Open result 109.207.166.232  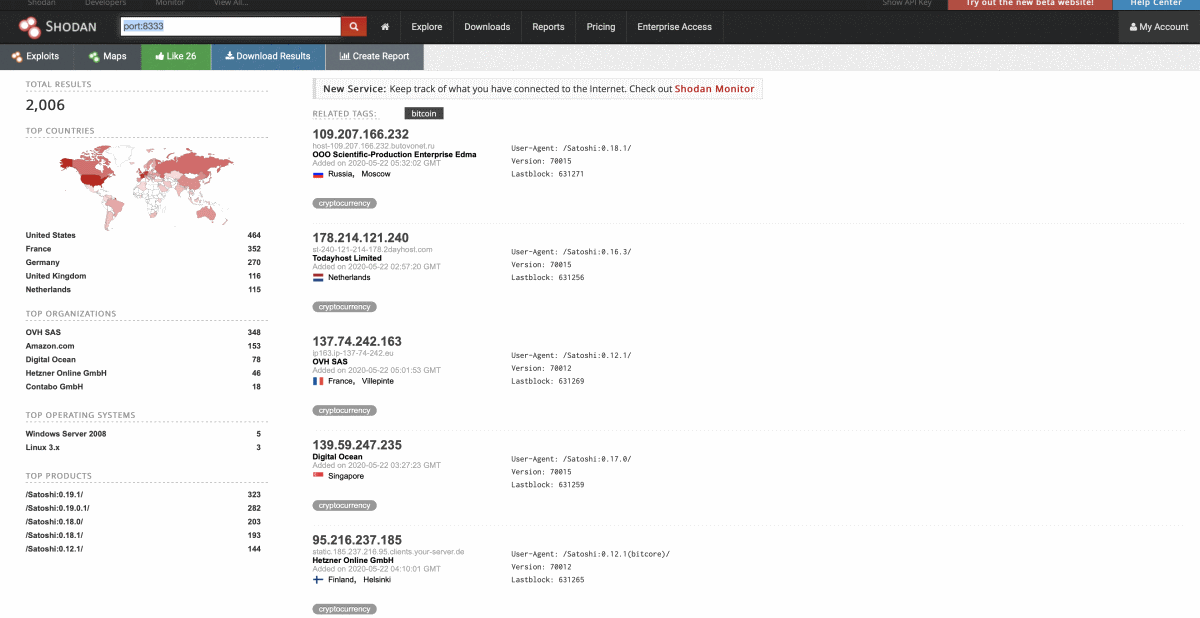pos(361,134)
